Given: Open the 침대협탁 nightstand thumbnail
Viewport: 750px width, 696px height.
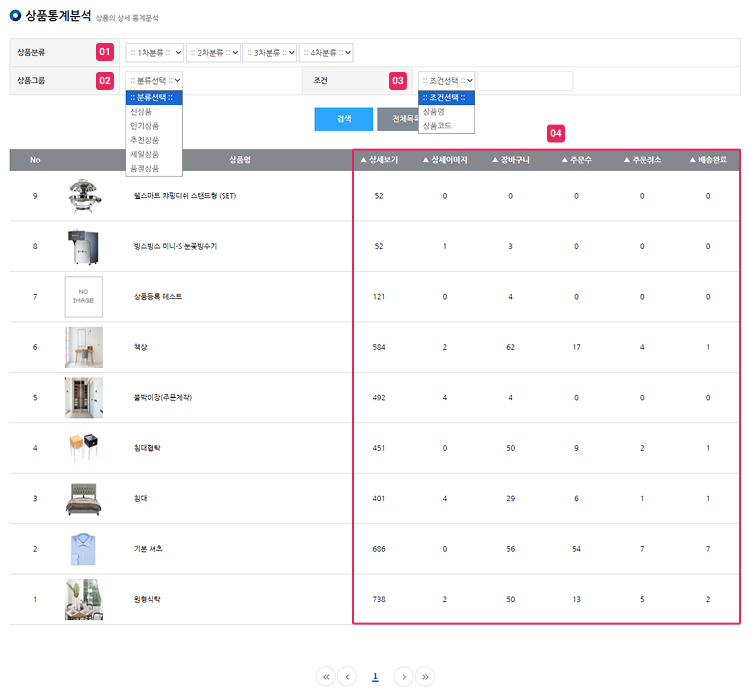Looking at the screenshot, I should tap(84, 447).
